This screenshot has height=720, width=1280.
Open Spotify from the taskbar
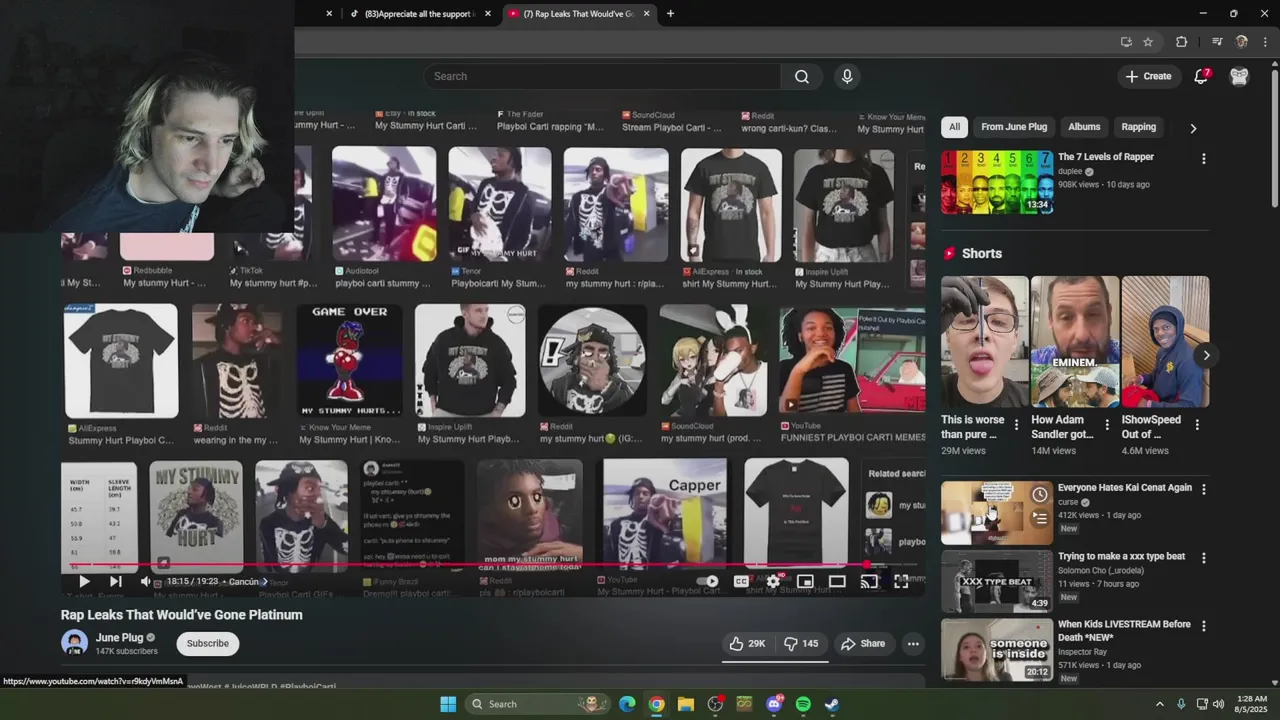803,704
